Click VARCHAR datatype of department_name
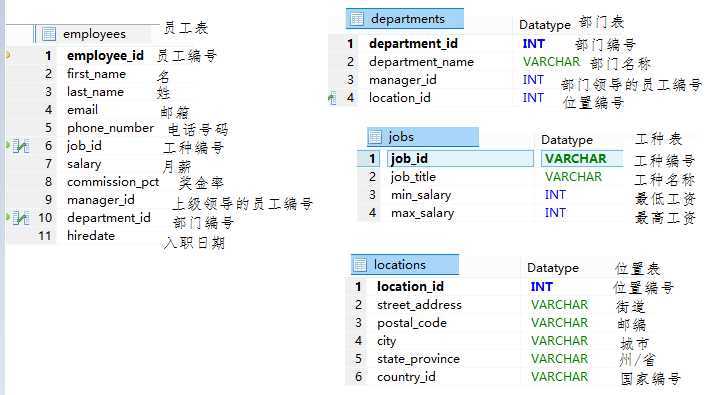The image size is (718, 395). [x=551, y=62]
